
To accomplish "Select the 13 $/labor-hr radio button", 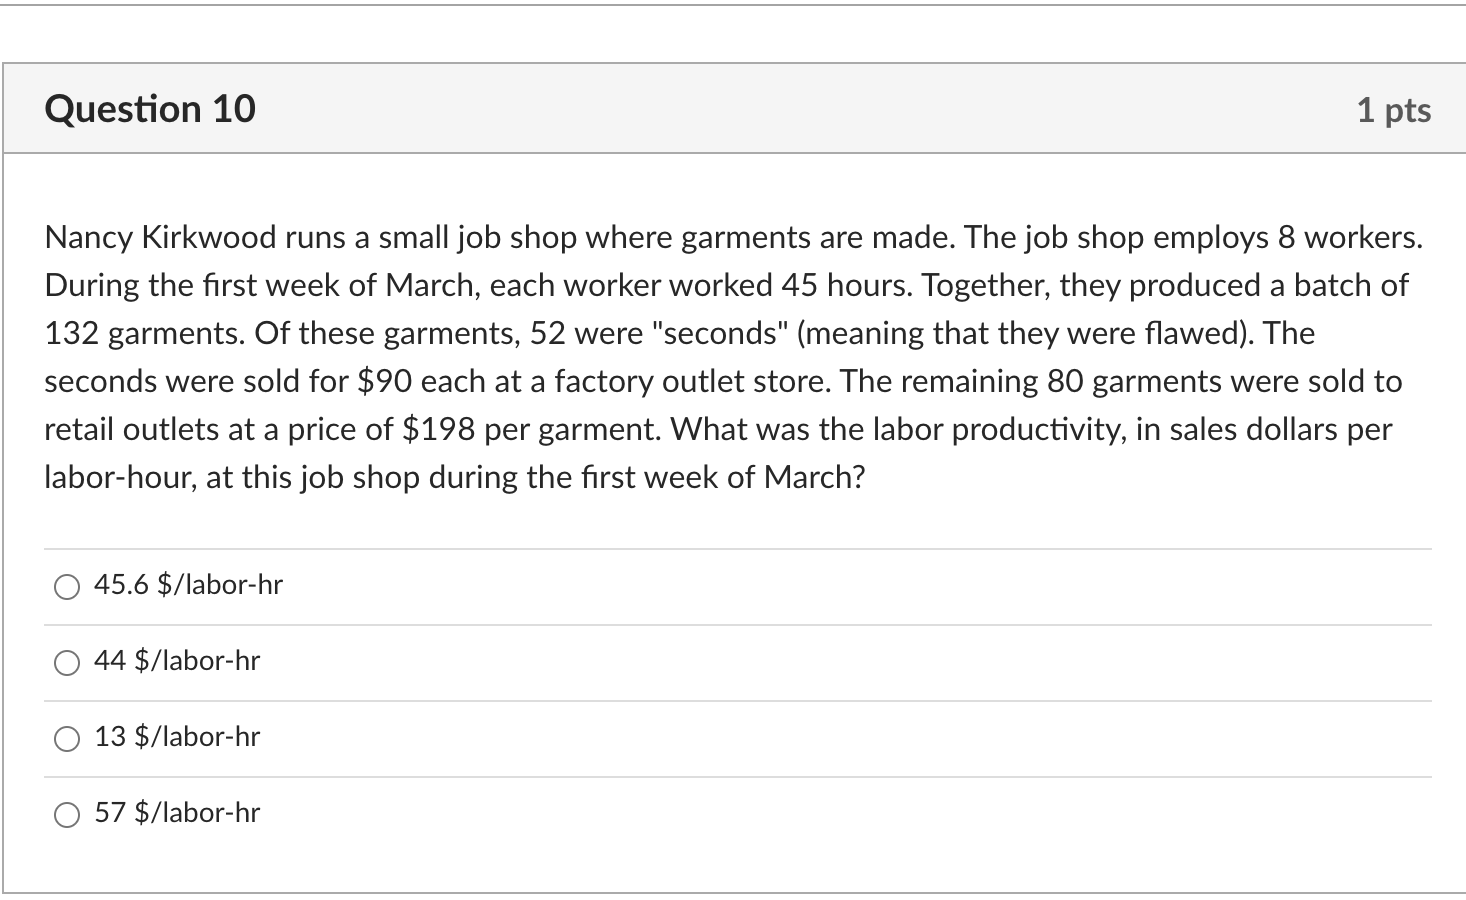I will coord(67,738).
